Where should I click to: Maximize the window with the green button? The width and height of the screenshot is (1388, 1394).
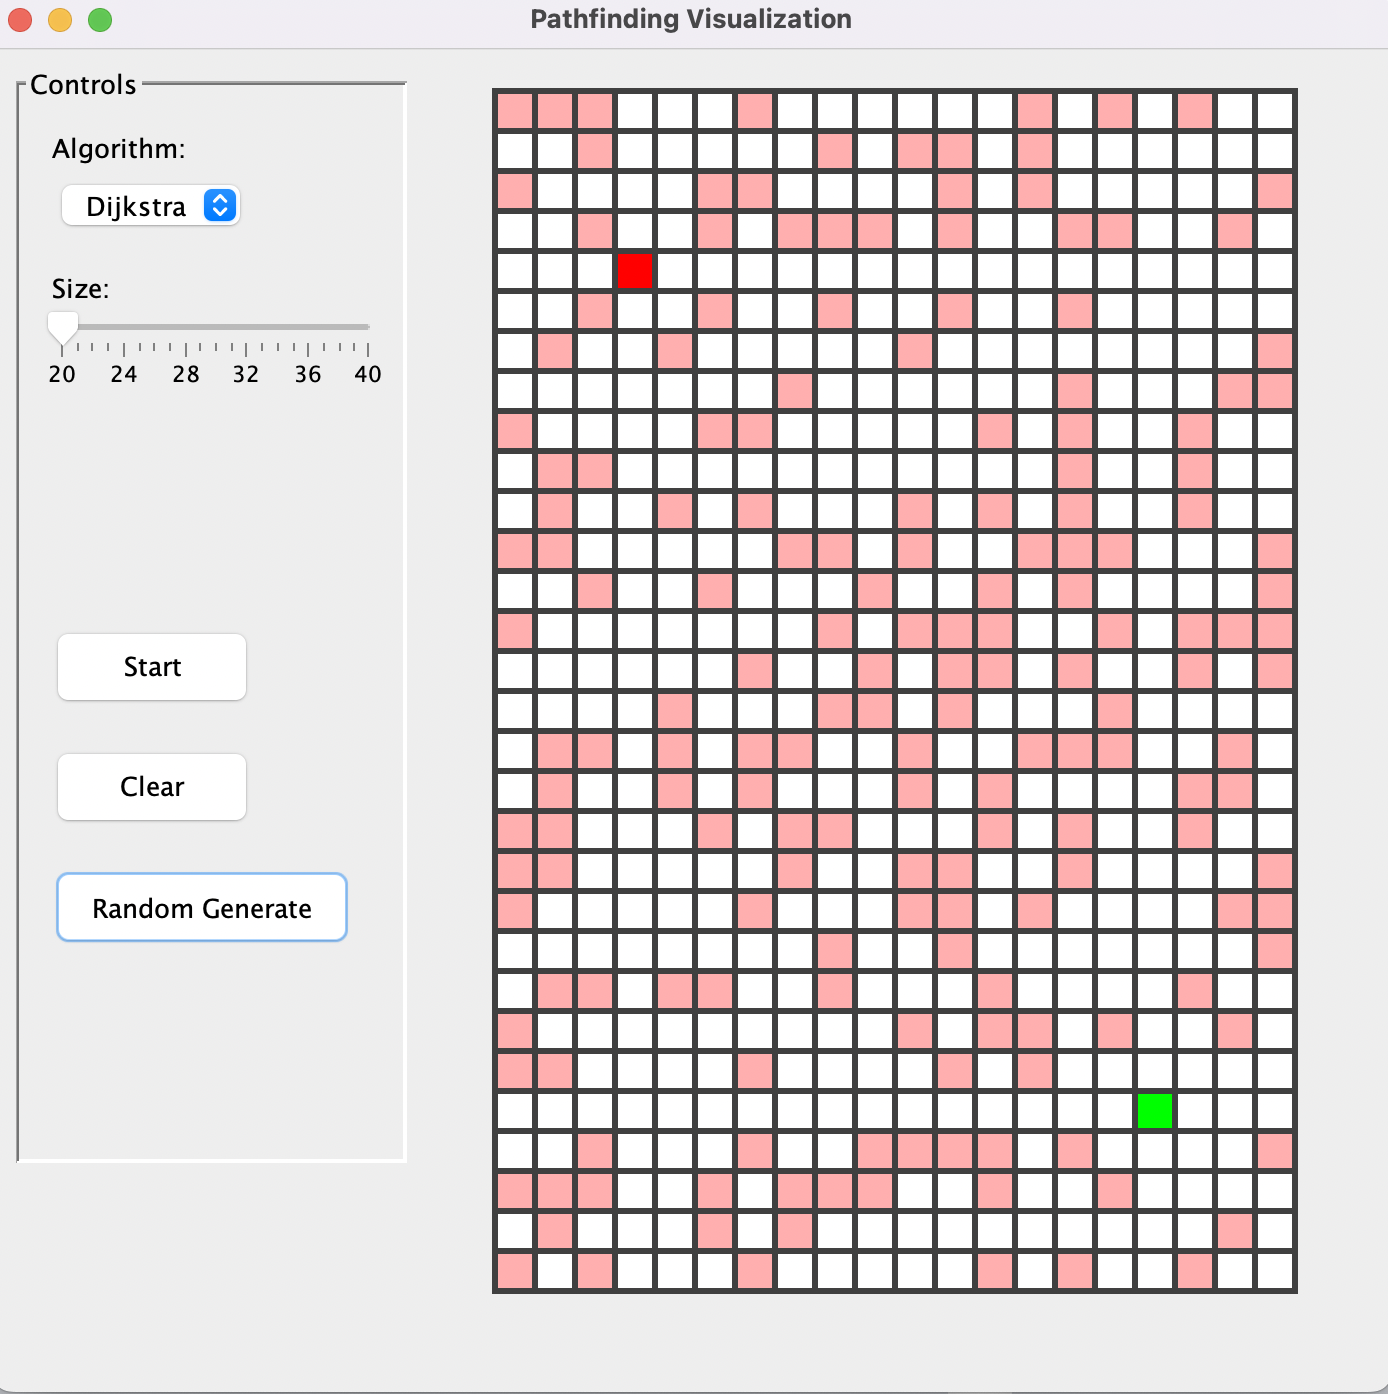coord(100,20)
